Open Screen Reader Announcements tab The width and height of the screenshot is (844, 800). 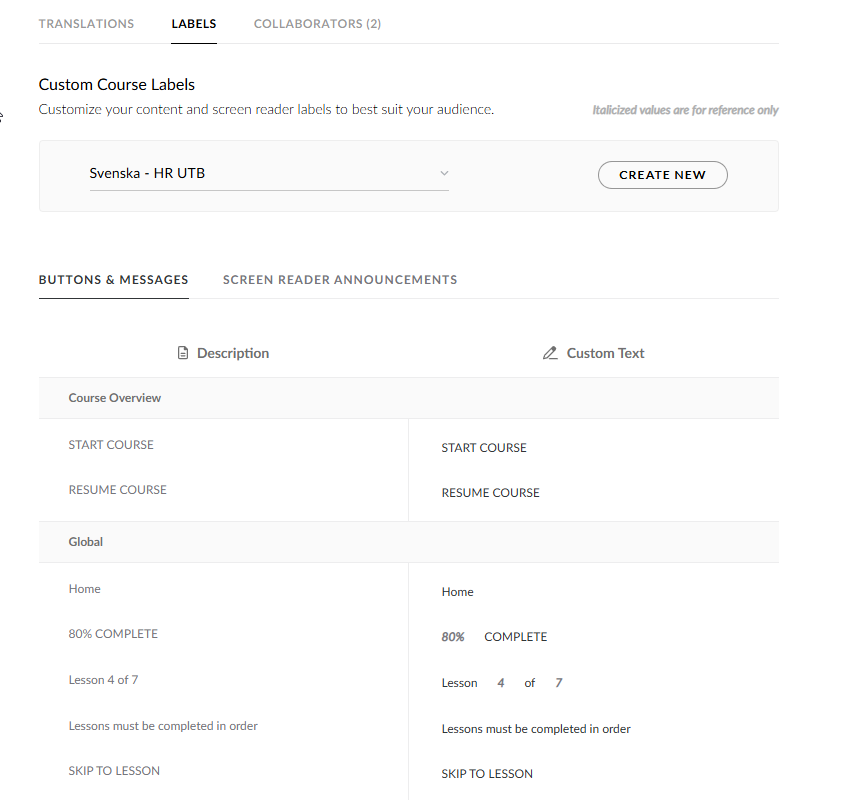click(340, 280)
